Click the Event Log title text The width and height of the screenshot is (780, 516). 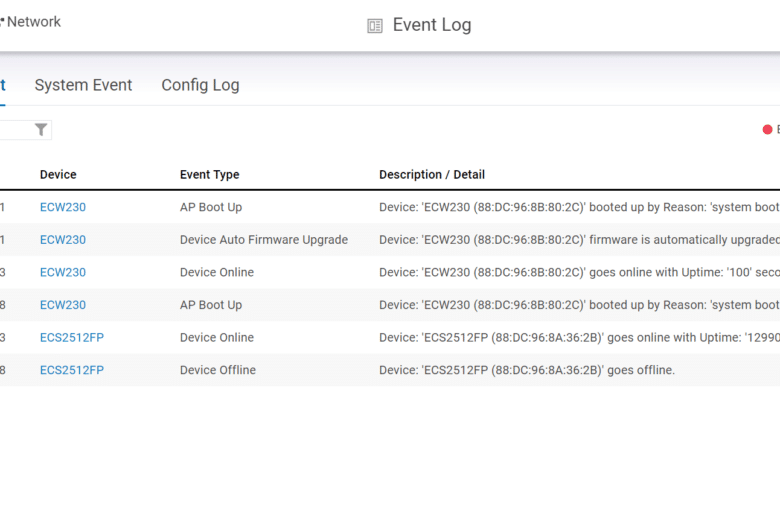point(432,25)
